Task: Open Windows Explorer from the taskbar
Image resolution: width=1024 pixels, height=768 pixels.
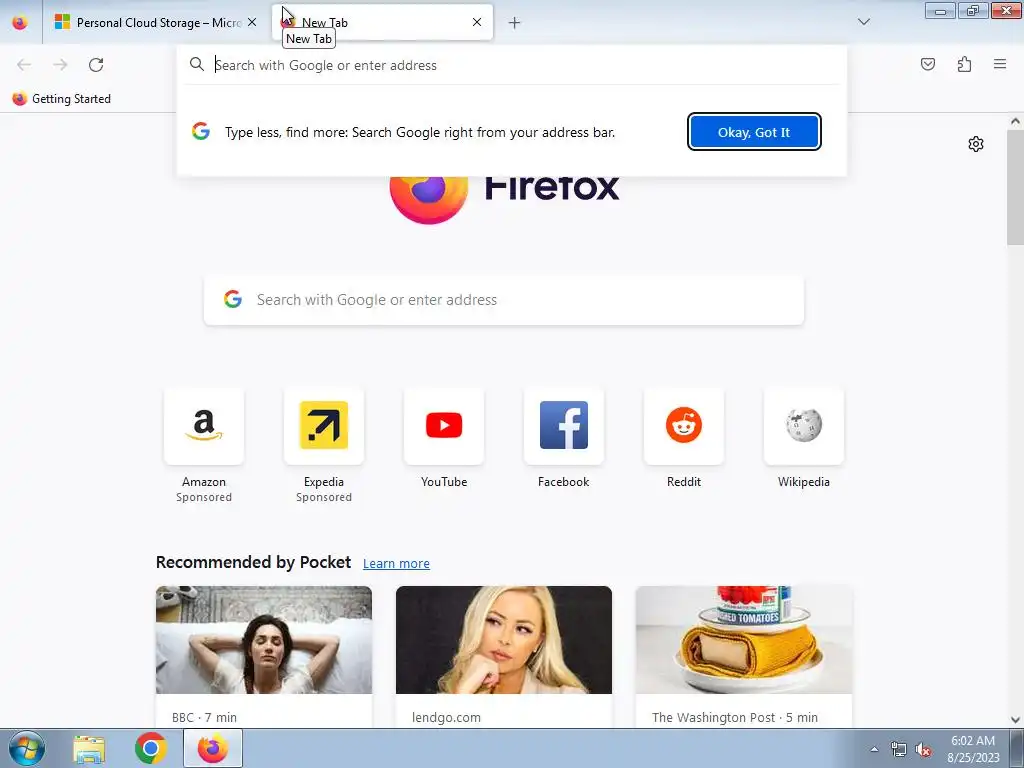Action: [89, 749]
